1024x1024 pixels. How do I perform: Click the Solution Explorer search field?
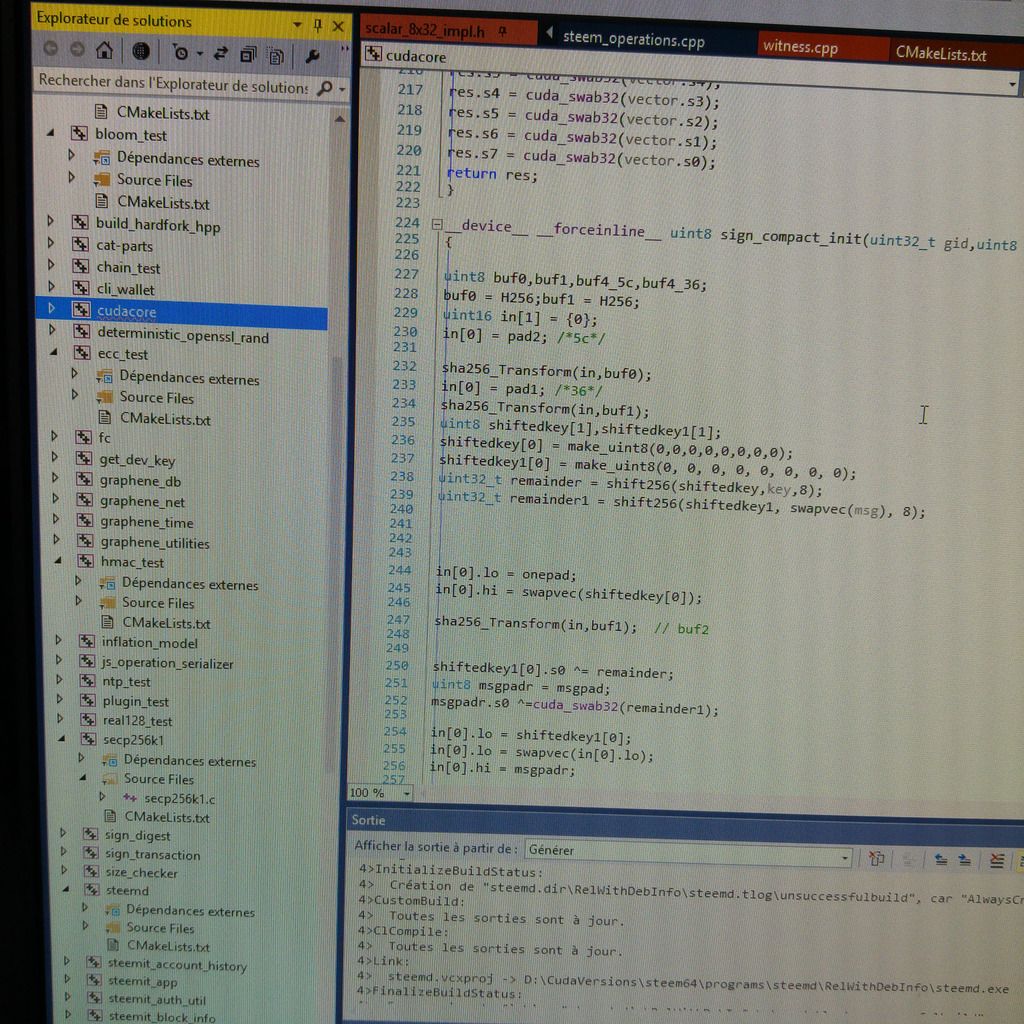(170, 87)
